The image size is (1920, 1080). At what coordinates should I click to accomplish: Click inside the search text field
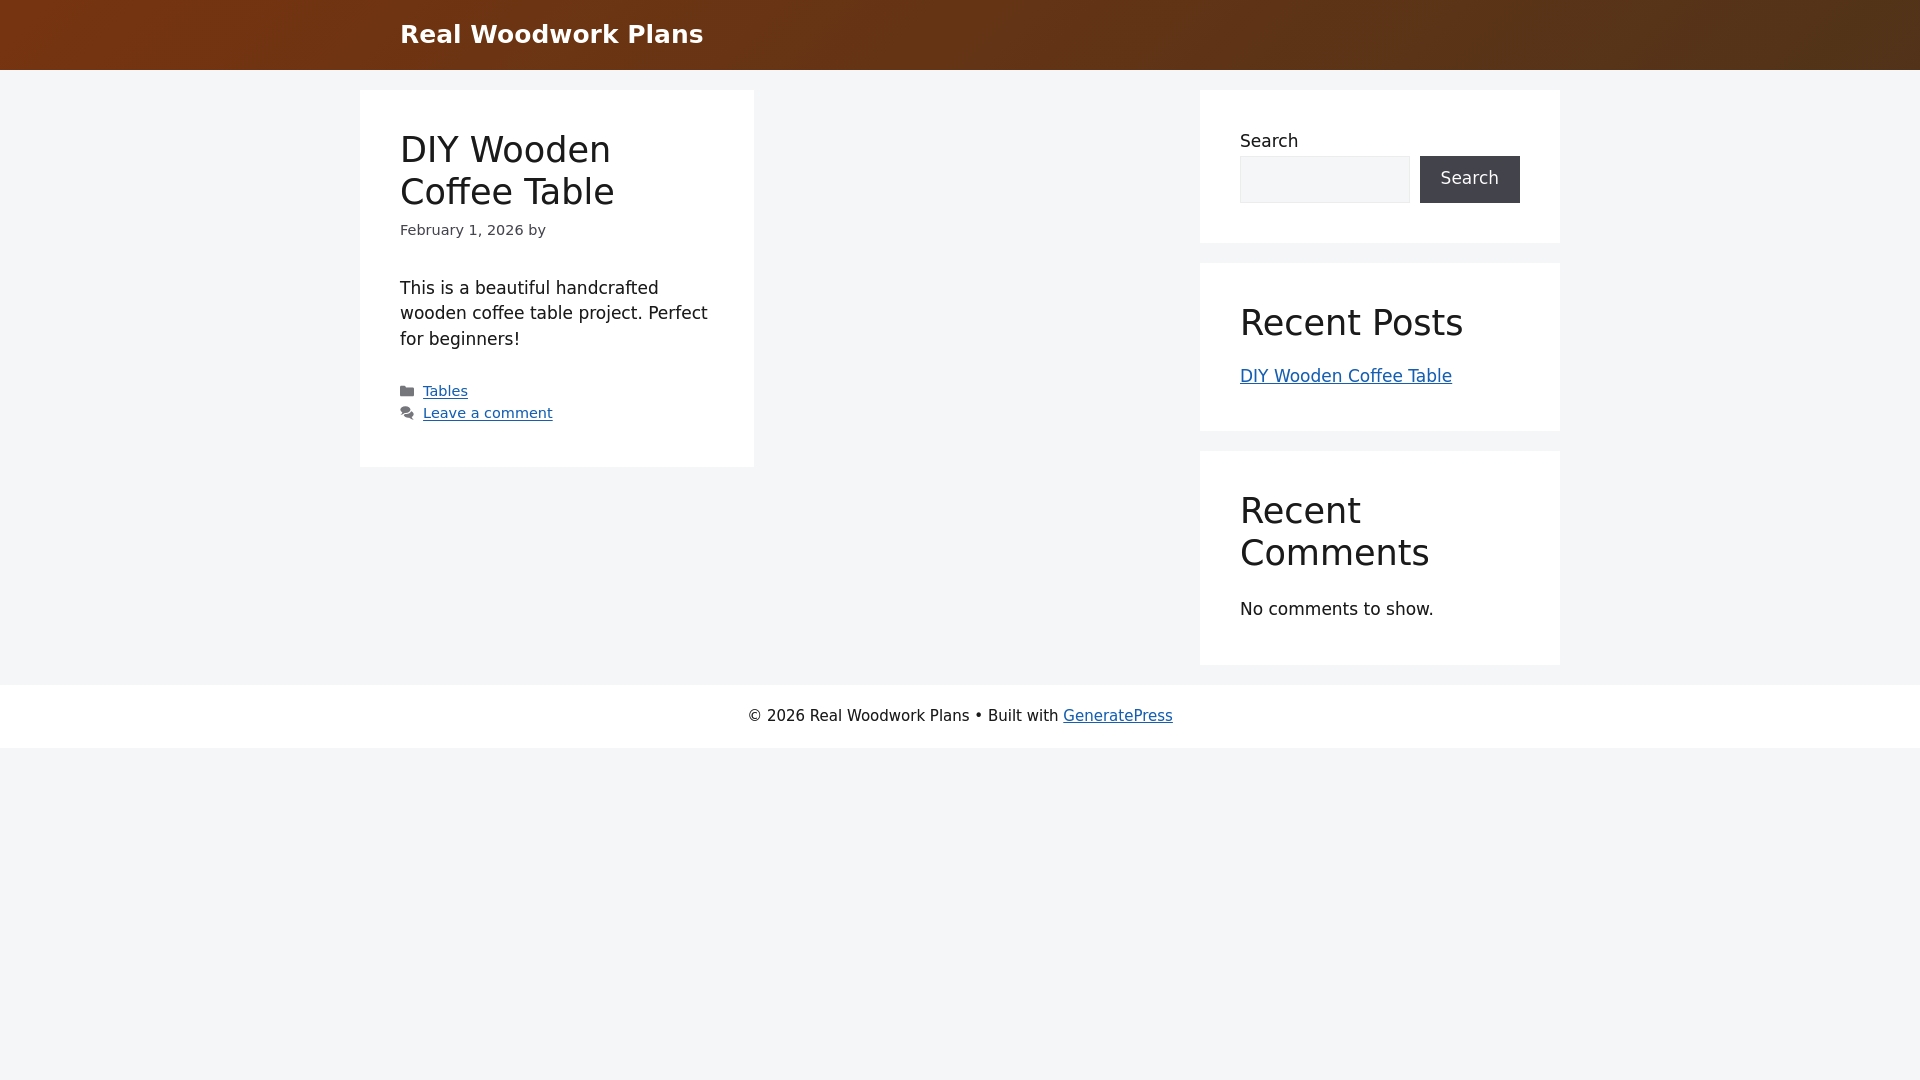1324,179
